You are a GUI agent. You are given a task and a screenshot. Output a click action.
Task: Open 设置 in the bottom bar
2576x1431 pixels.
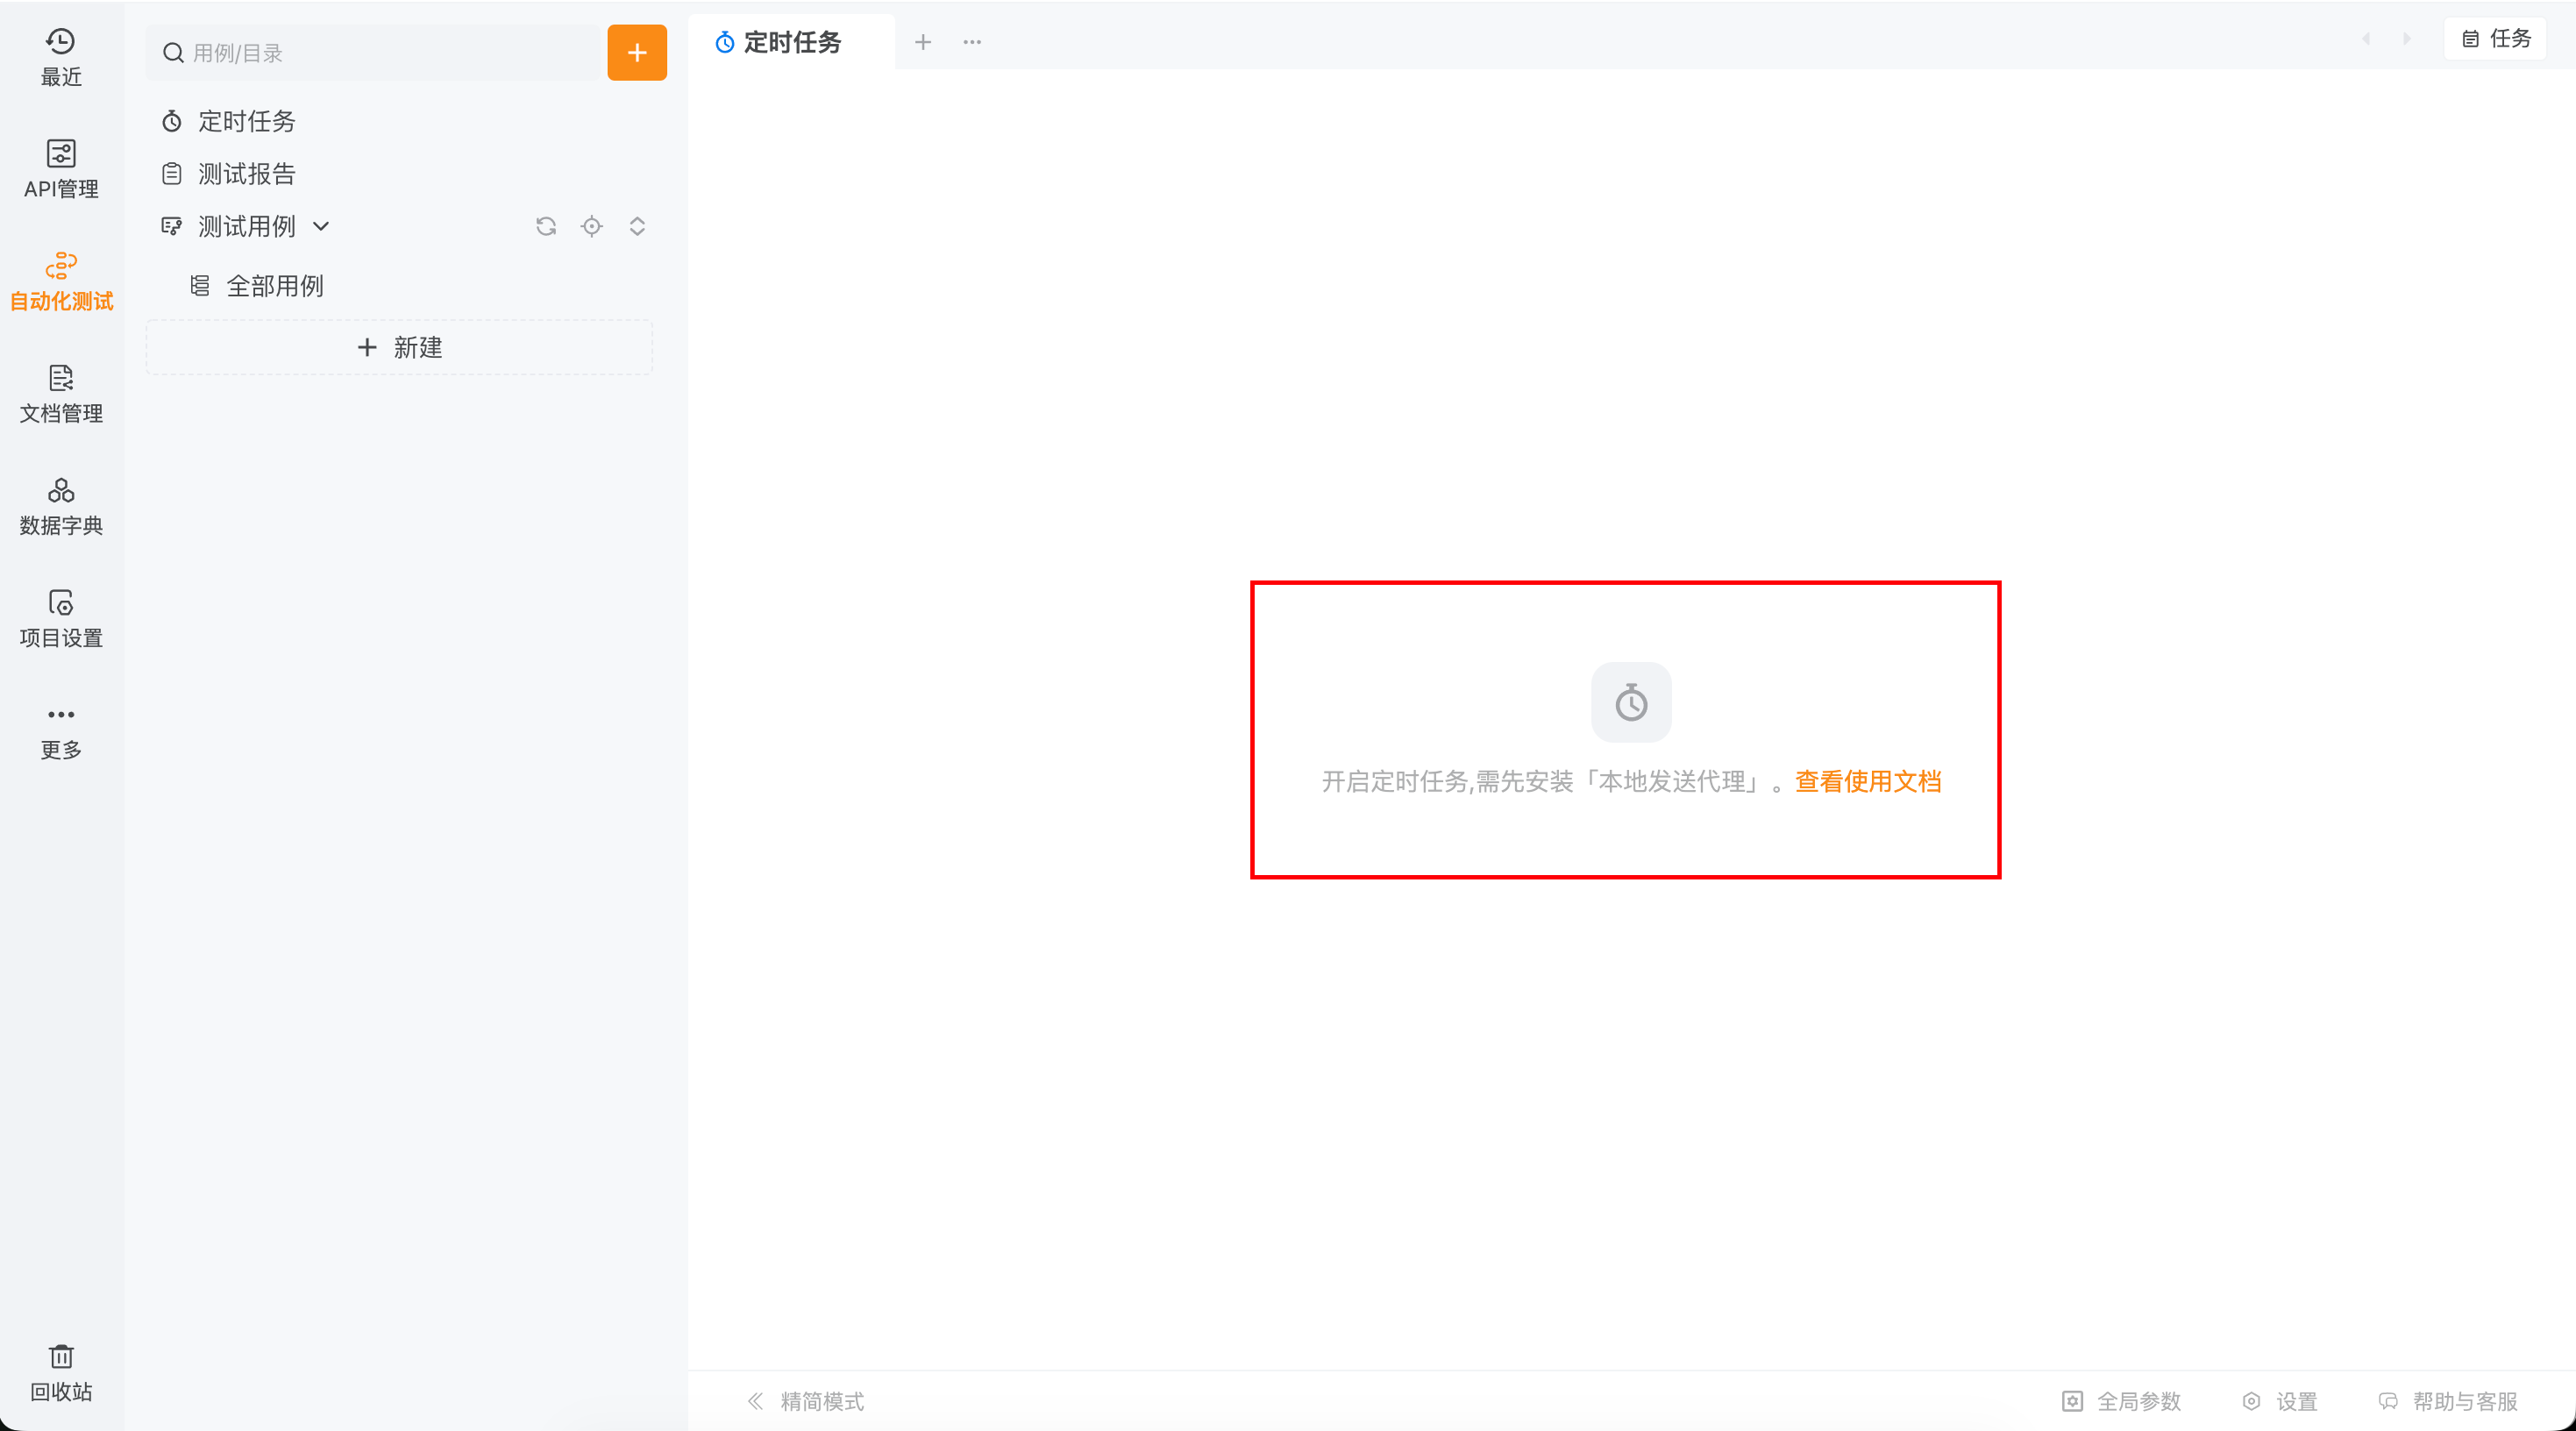pos(2279,1401)
